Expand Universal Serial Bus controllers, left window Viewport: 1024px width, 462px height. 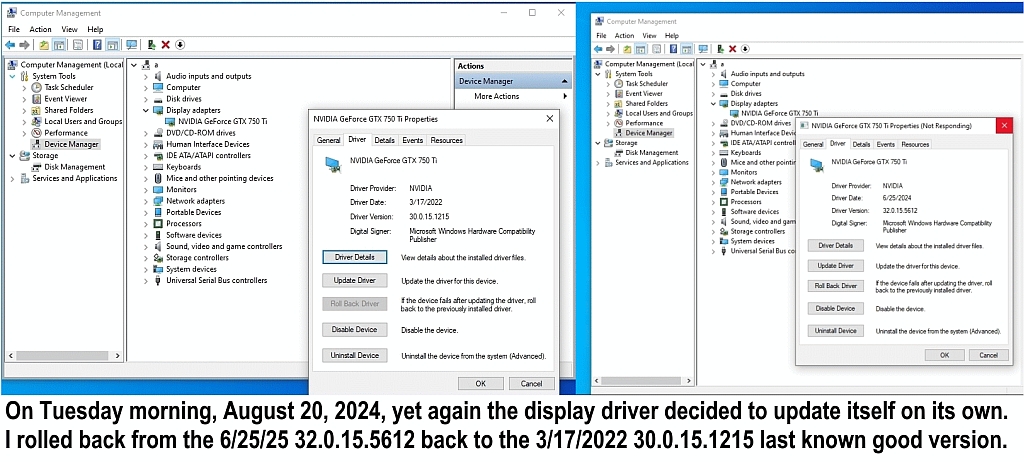(x=146, y=280)
